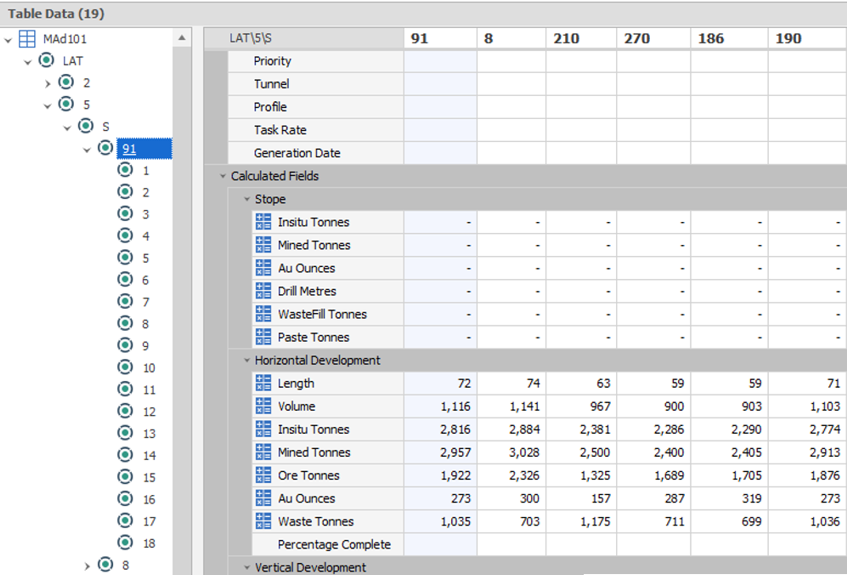Click the calculated-field icon beside Drill Metres
The height and width of the screenshot is (575, 847).
click(x=264, y=291)
